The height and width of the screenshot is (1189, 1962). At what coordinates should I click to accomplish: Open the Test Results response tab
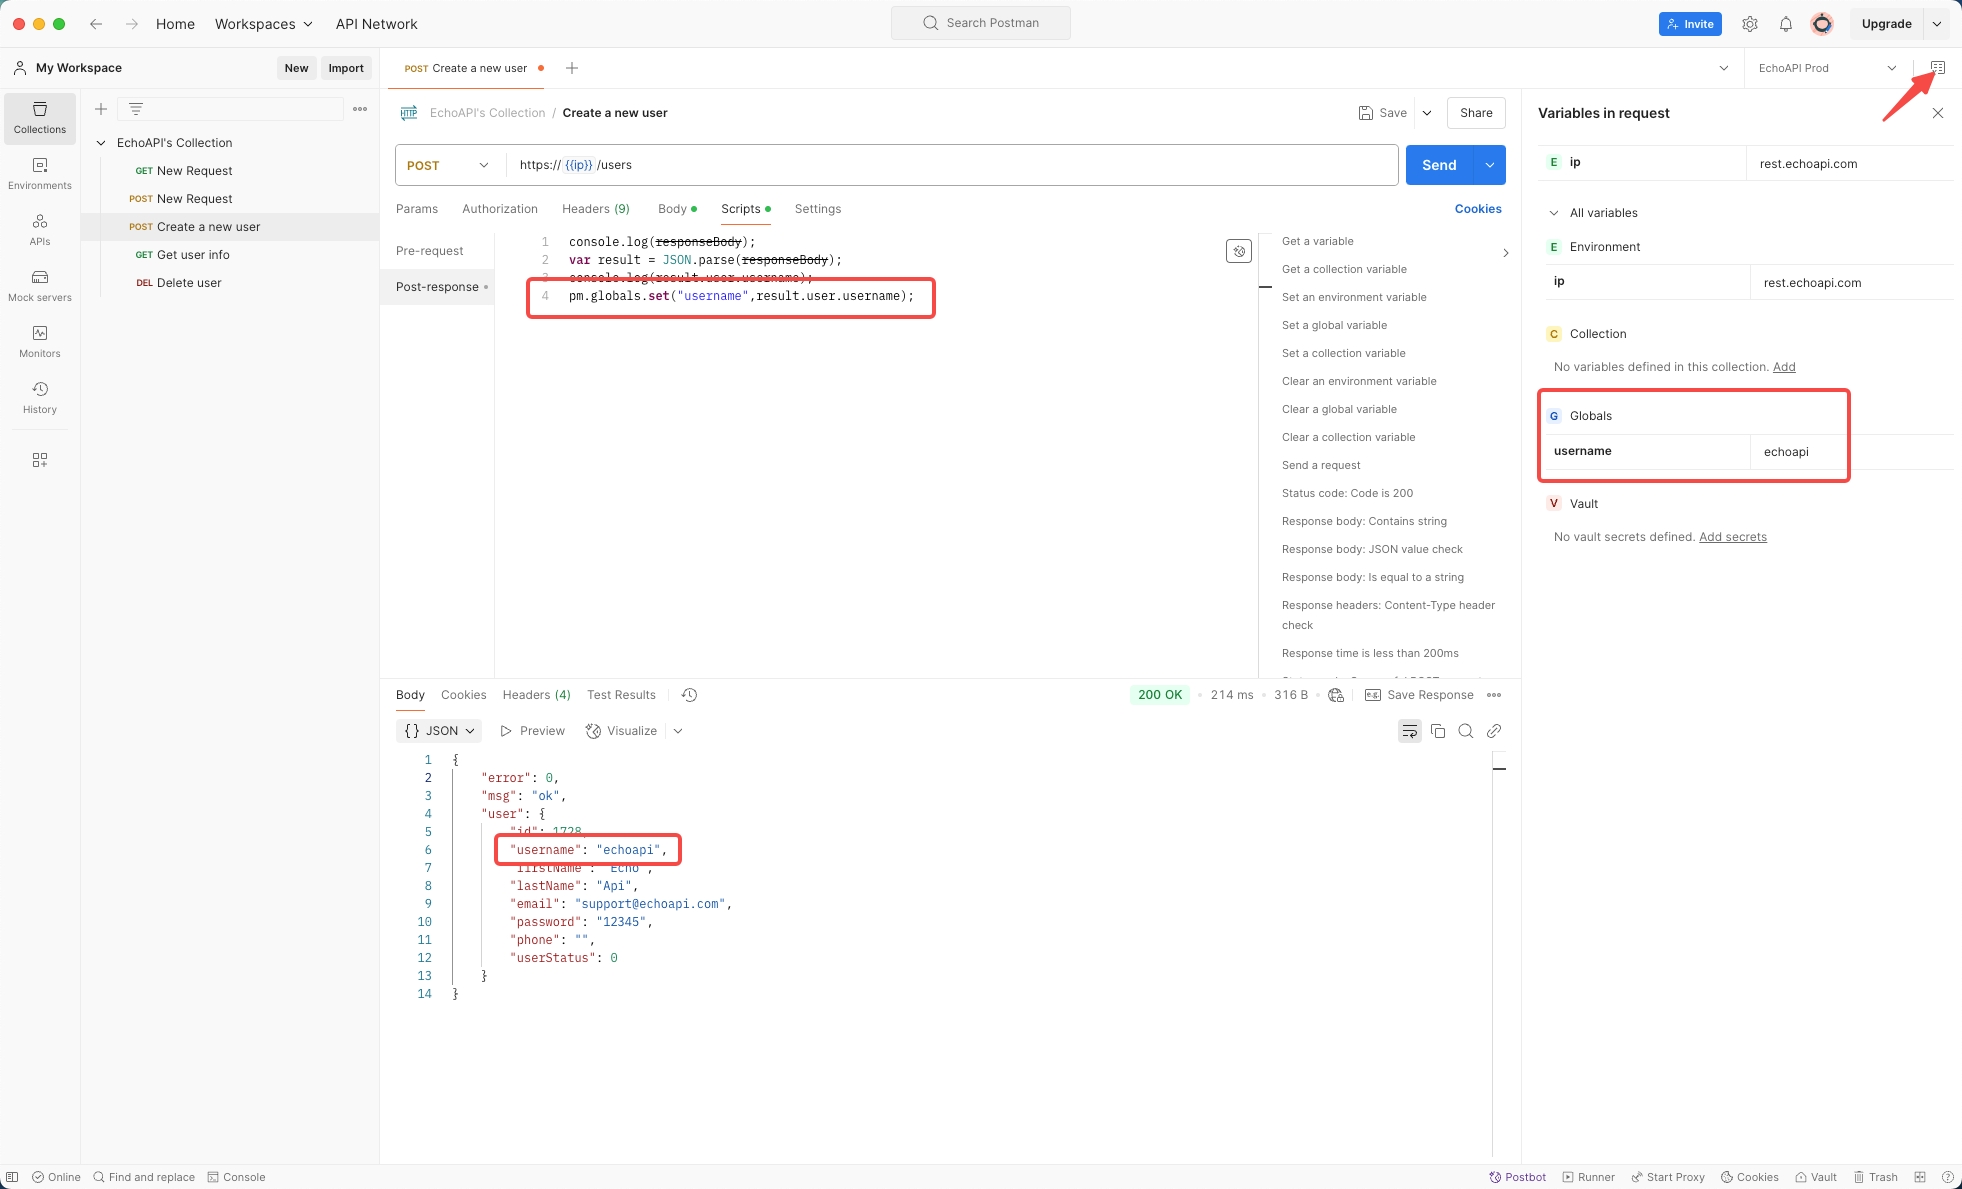621,695
